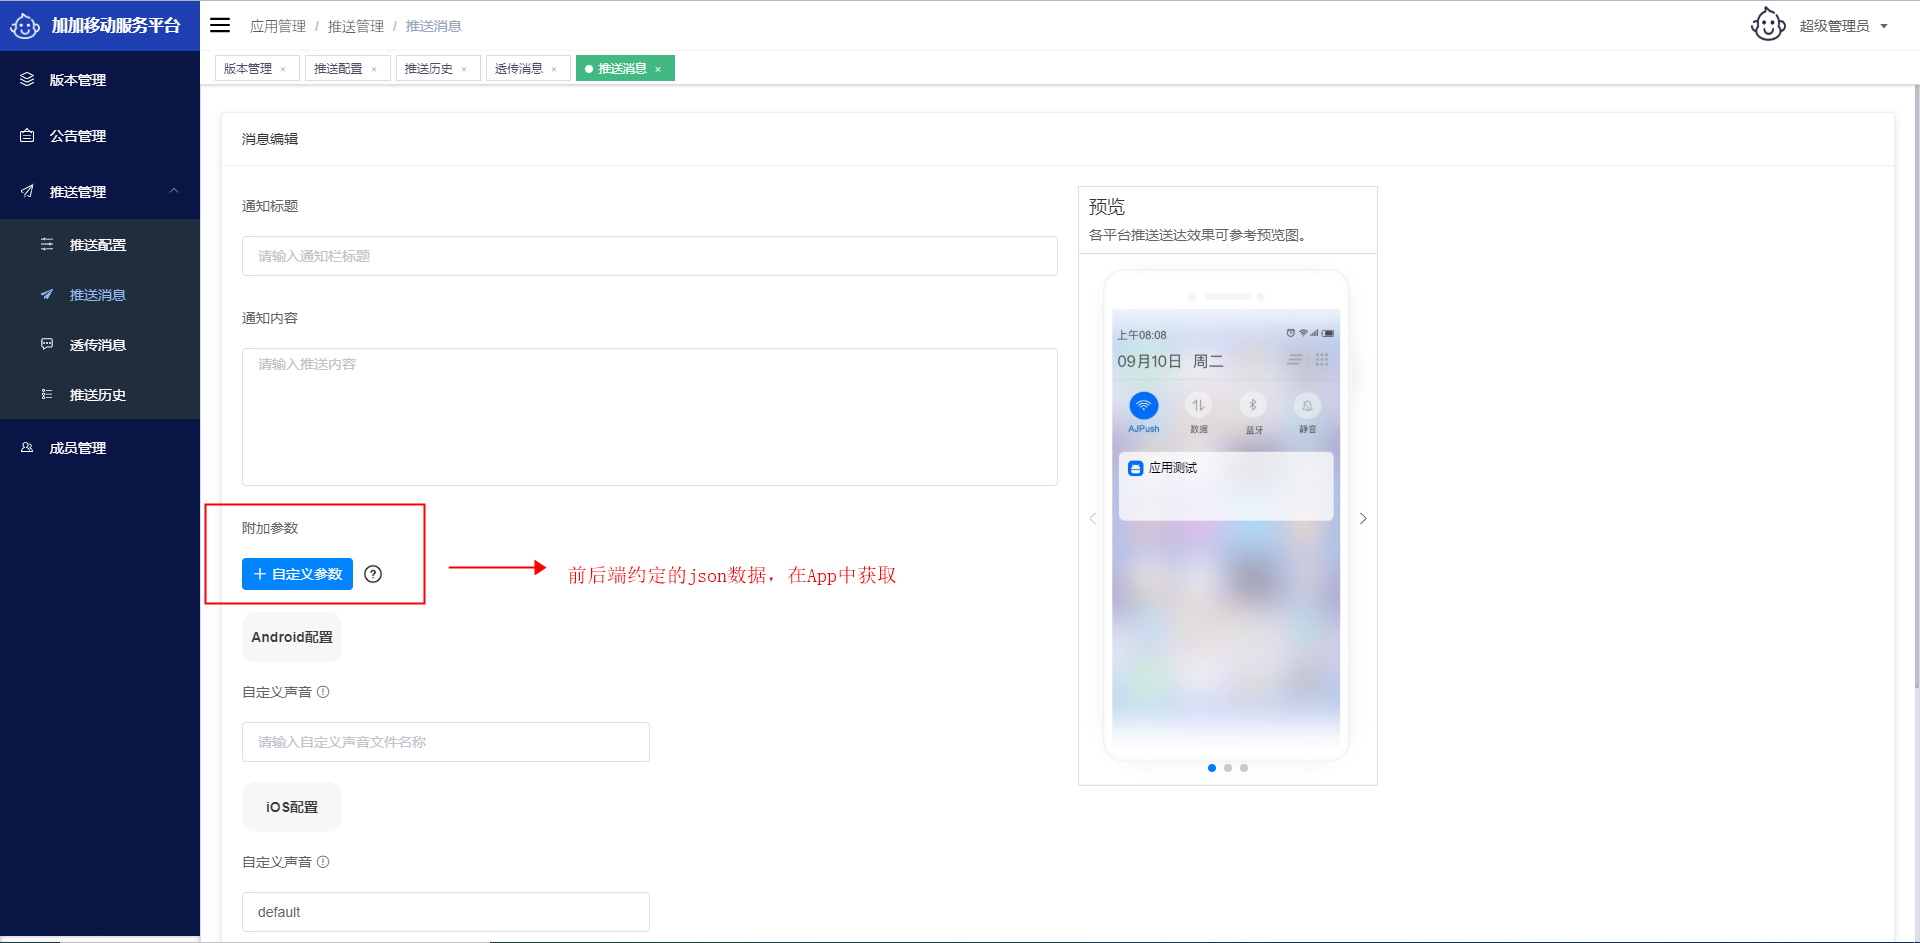
Task: Click info icon next to iOS 自定义声音
Action: pos(323,862)
